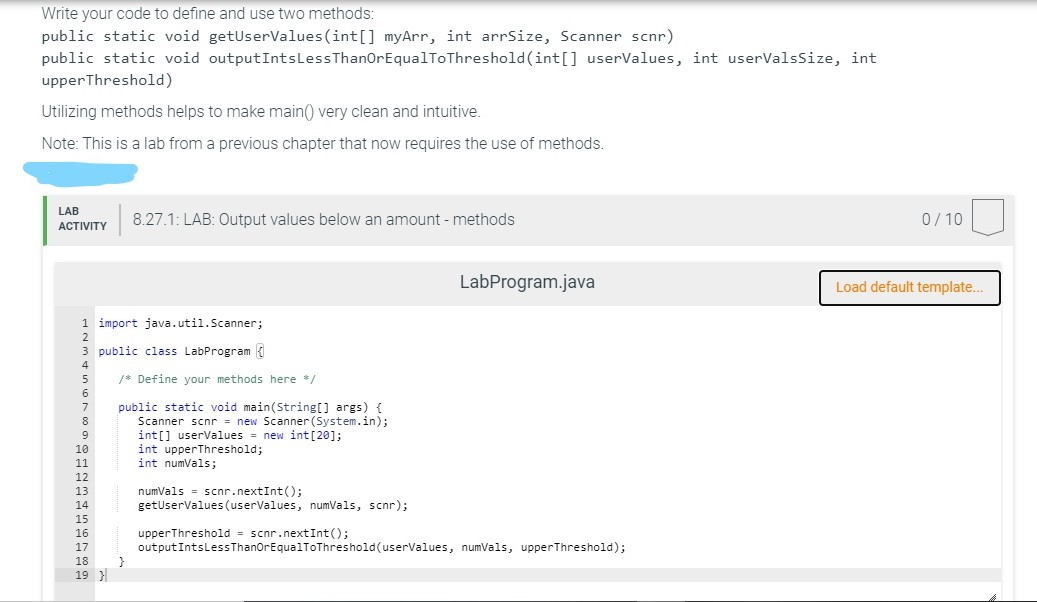
Task: Click the Load default template button
Action: click(x=908, y=287)
